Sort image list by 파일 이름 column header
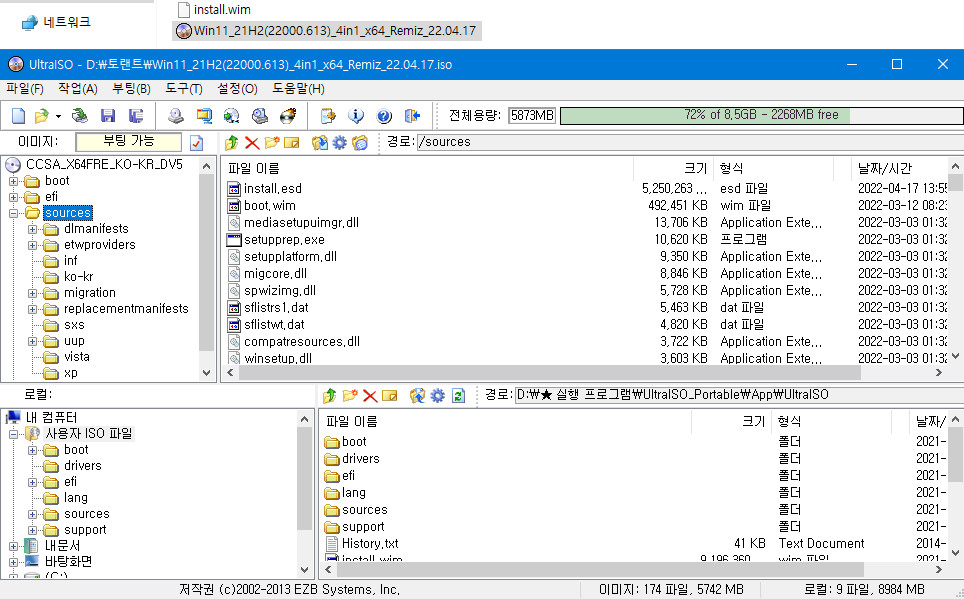964x599 pixels. [429, 169]
